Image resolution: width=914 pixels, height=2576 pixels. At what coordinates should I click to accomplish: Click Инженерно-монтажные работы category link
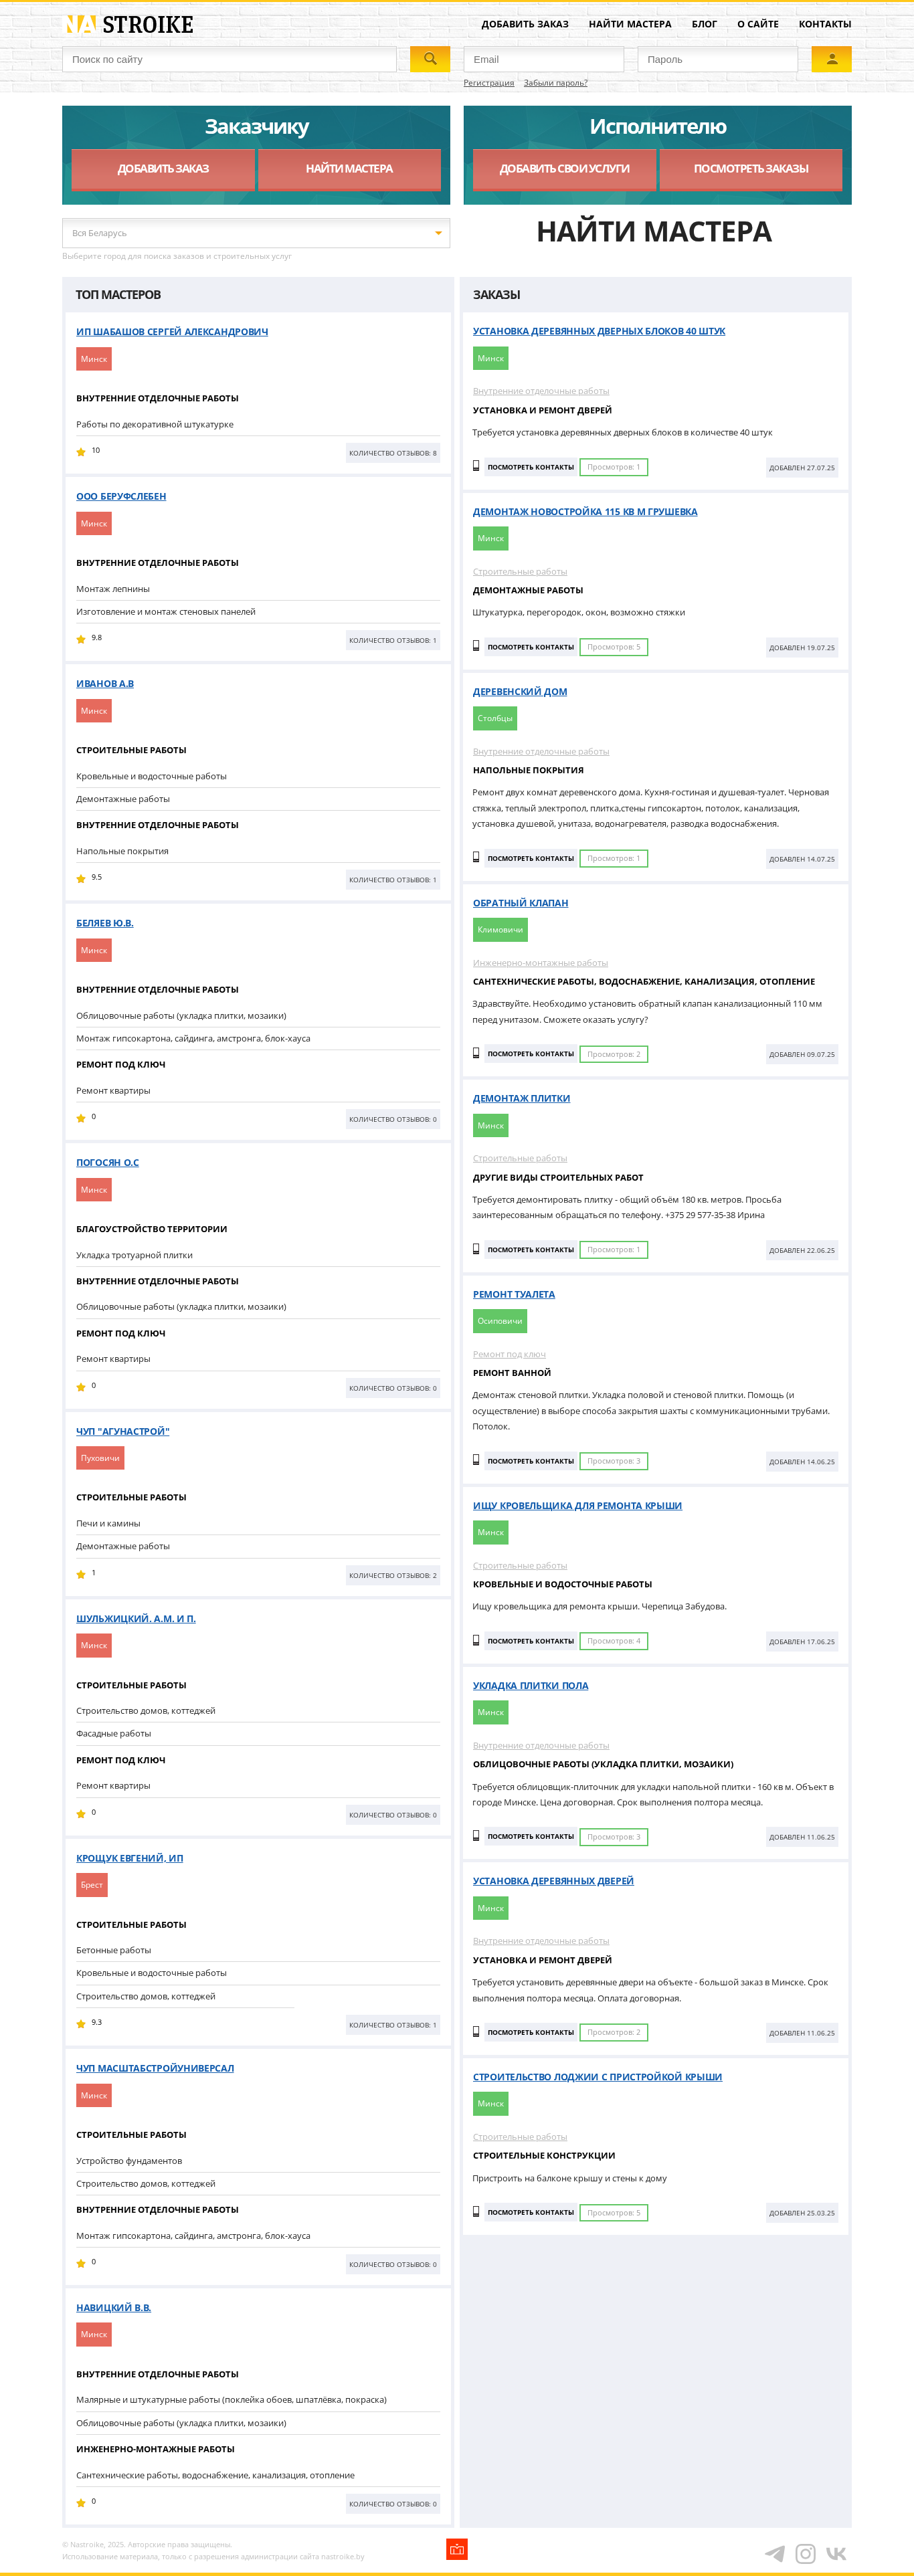coord(540,963)
